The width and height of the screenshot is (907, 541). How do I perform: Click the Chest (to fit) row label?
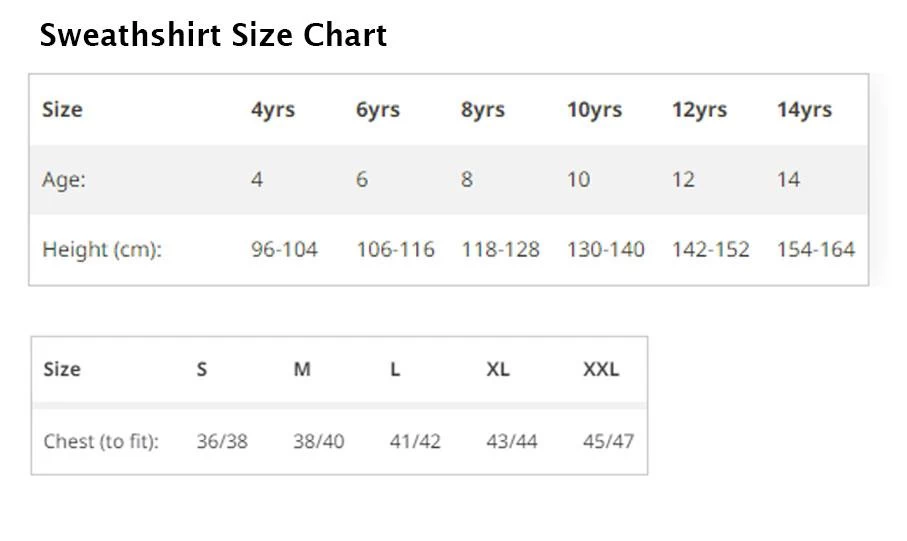[x=101, y=440]
